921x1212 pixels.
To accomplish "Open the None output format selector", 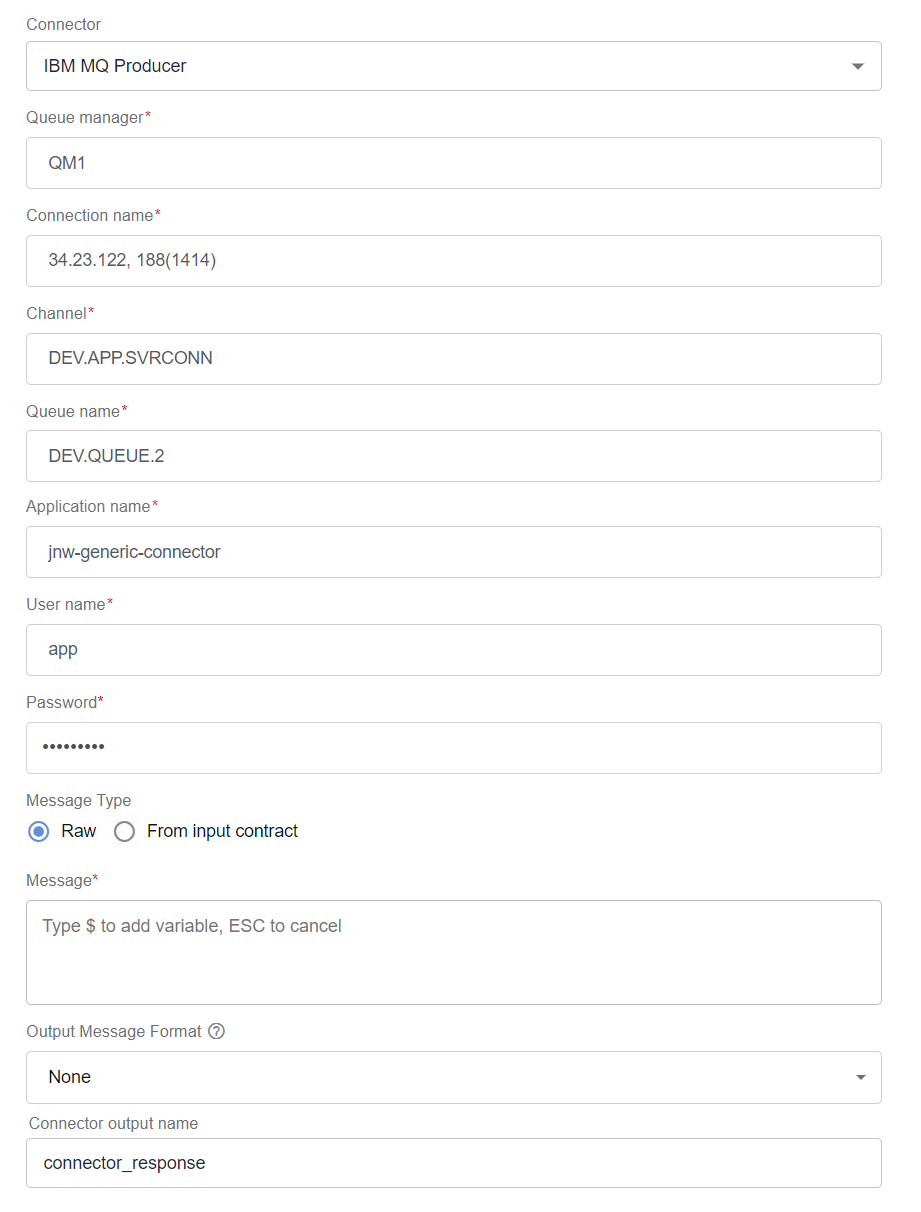I will [x=454, y=1077].
